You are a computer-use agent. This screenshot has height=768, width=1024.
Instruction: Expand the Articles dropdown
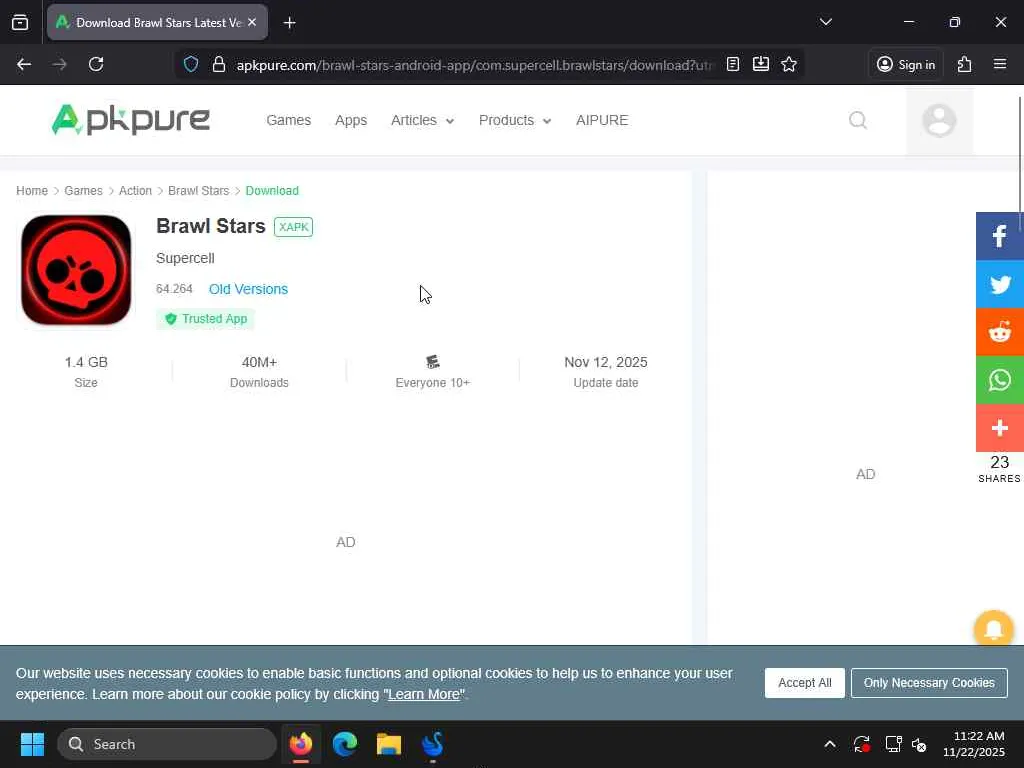pos(423,120)
